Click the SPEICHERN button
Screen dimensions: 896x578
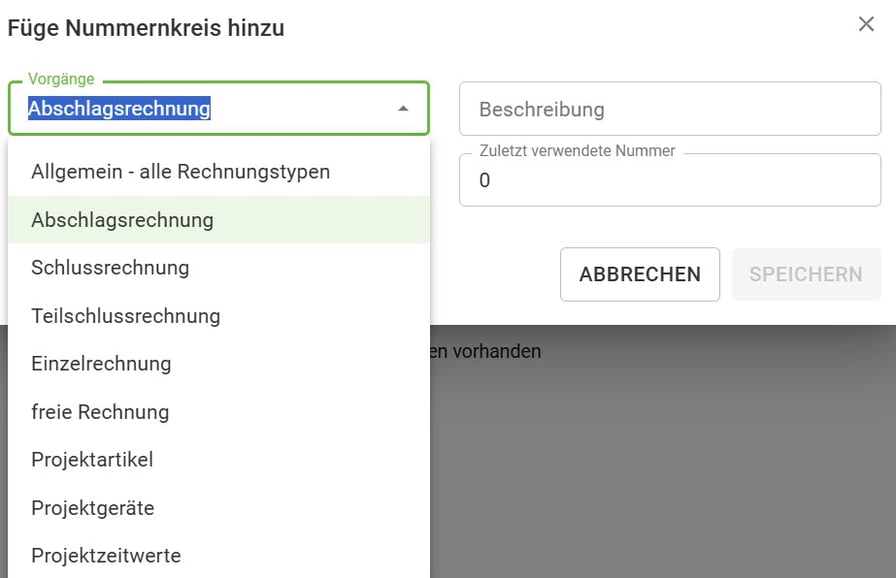point(806,274)
